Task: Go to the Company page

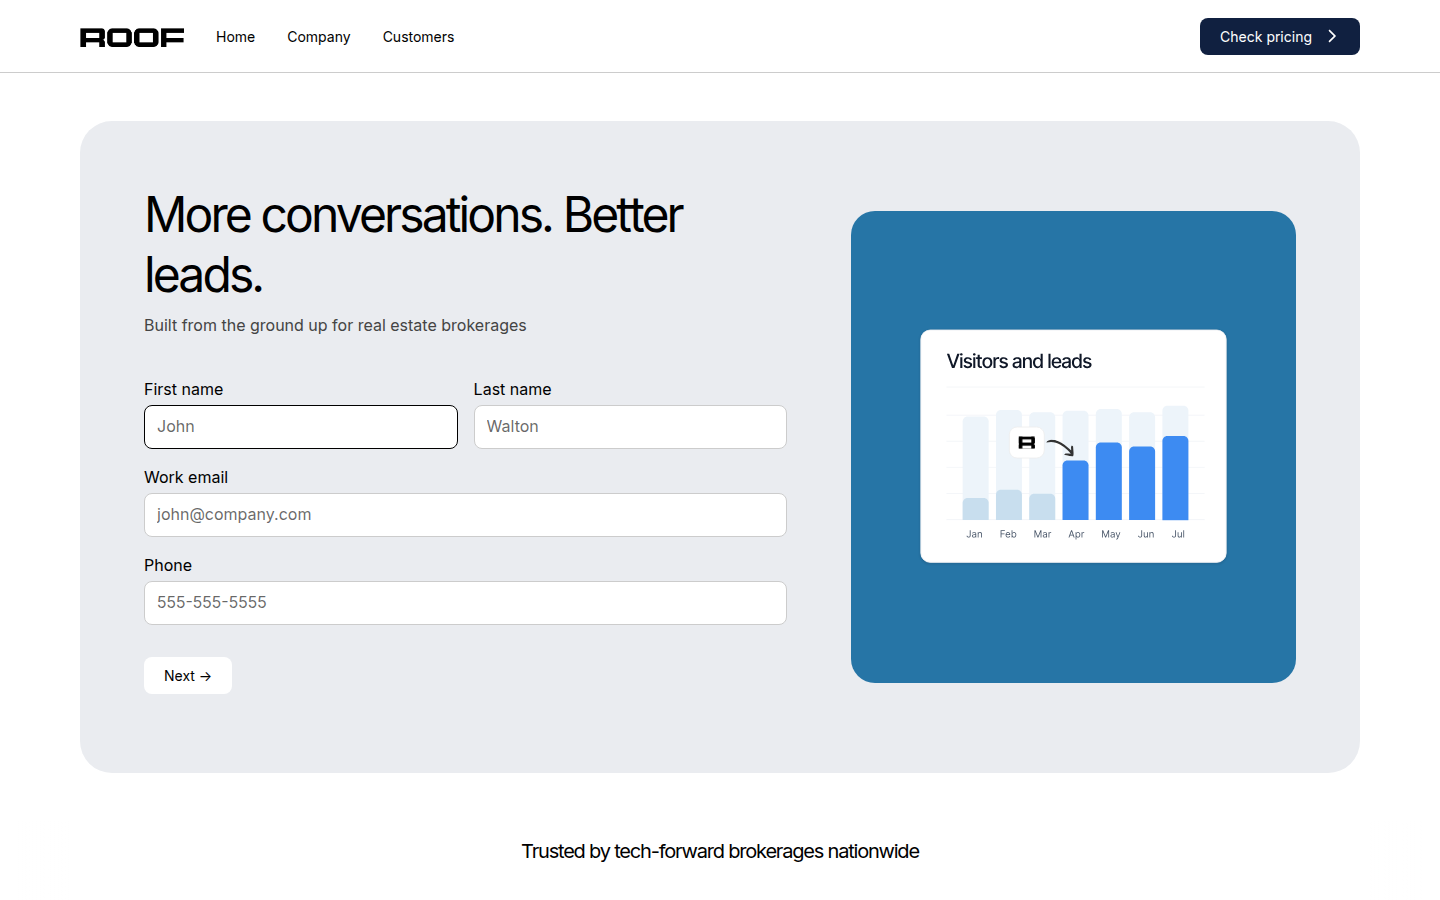Action: coord(318,37)
